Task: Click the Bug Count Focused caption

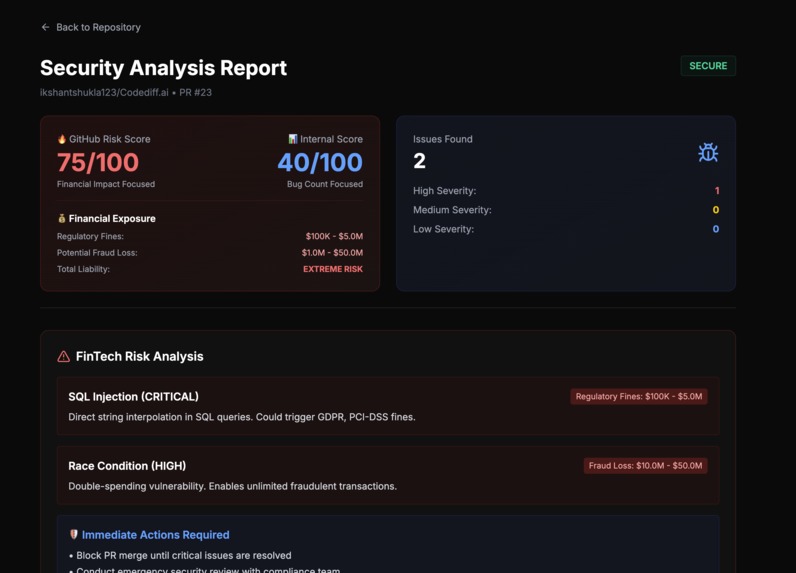Action: 325,184
